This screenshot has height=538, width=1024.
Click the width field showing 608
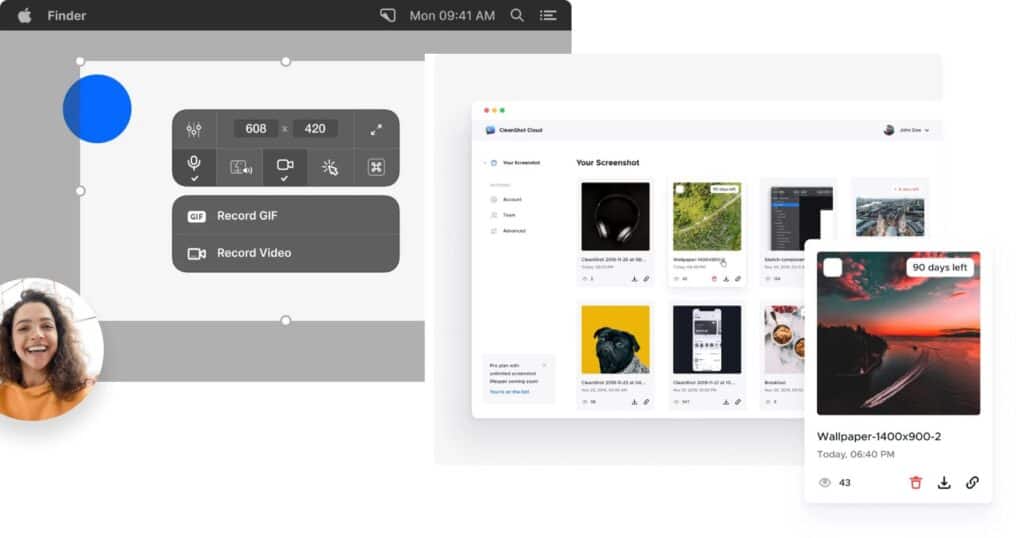[x=256, y=129]
